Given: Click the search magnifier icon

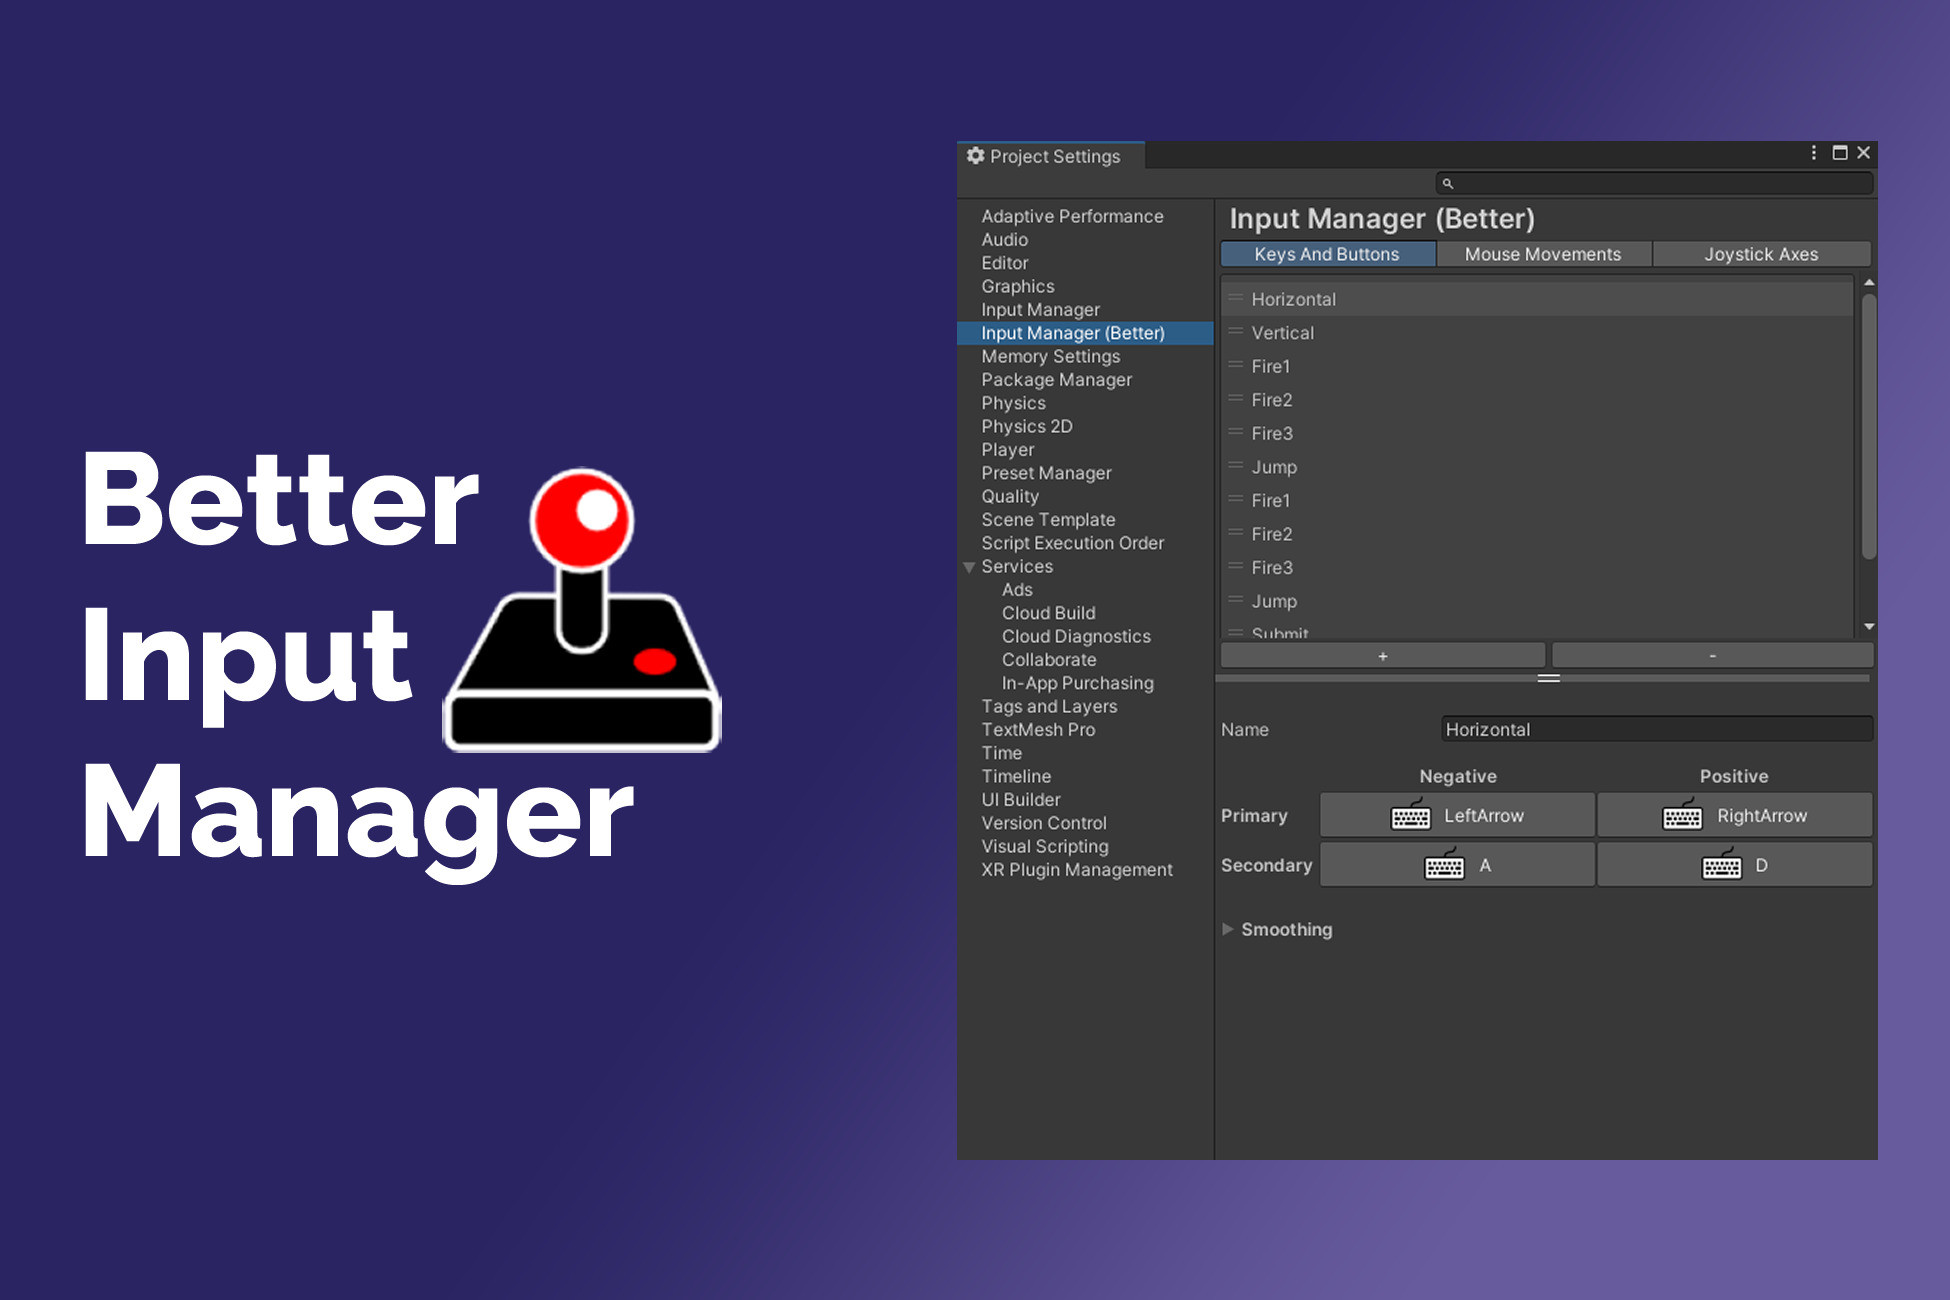Looking at the screenshot, I should [1447, 184].
